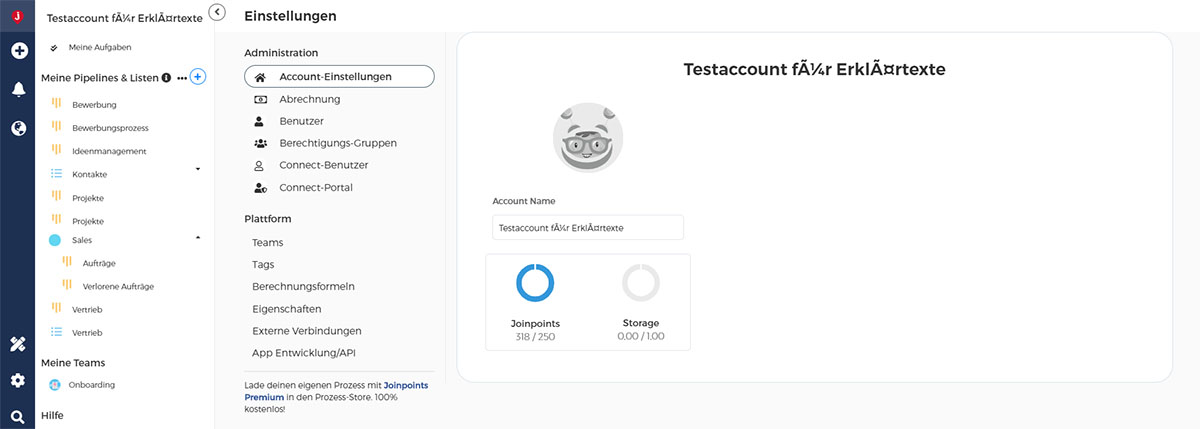Open Abrechnung settings menu item
This screenshot has width=1200, height=429.
coord(310,99)
